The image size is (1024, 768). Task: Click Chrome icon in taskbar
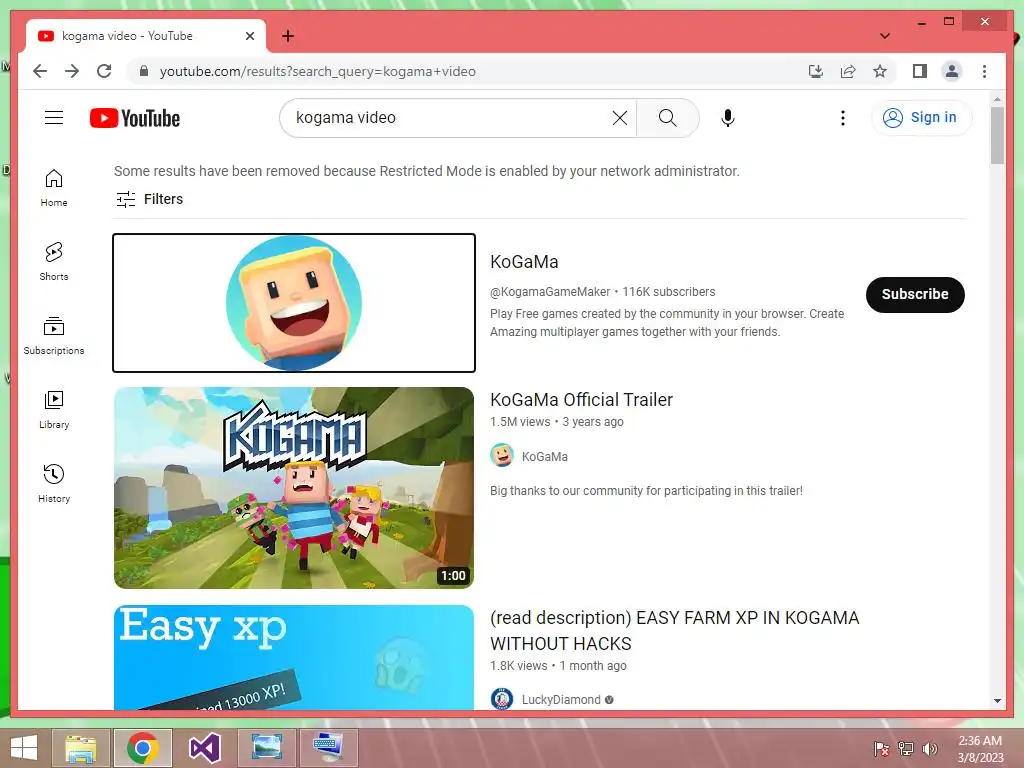click(x=143, y=748)
